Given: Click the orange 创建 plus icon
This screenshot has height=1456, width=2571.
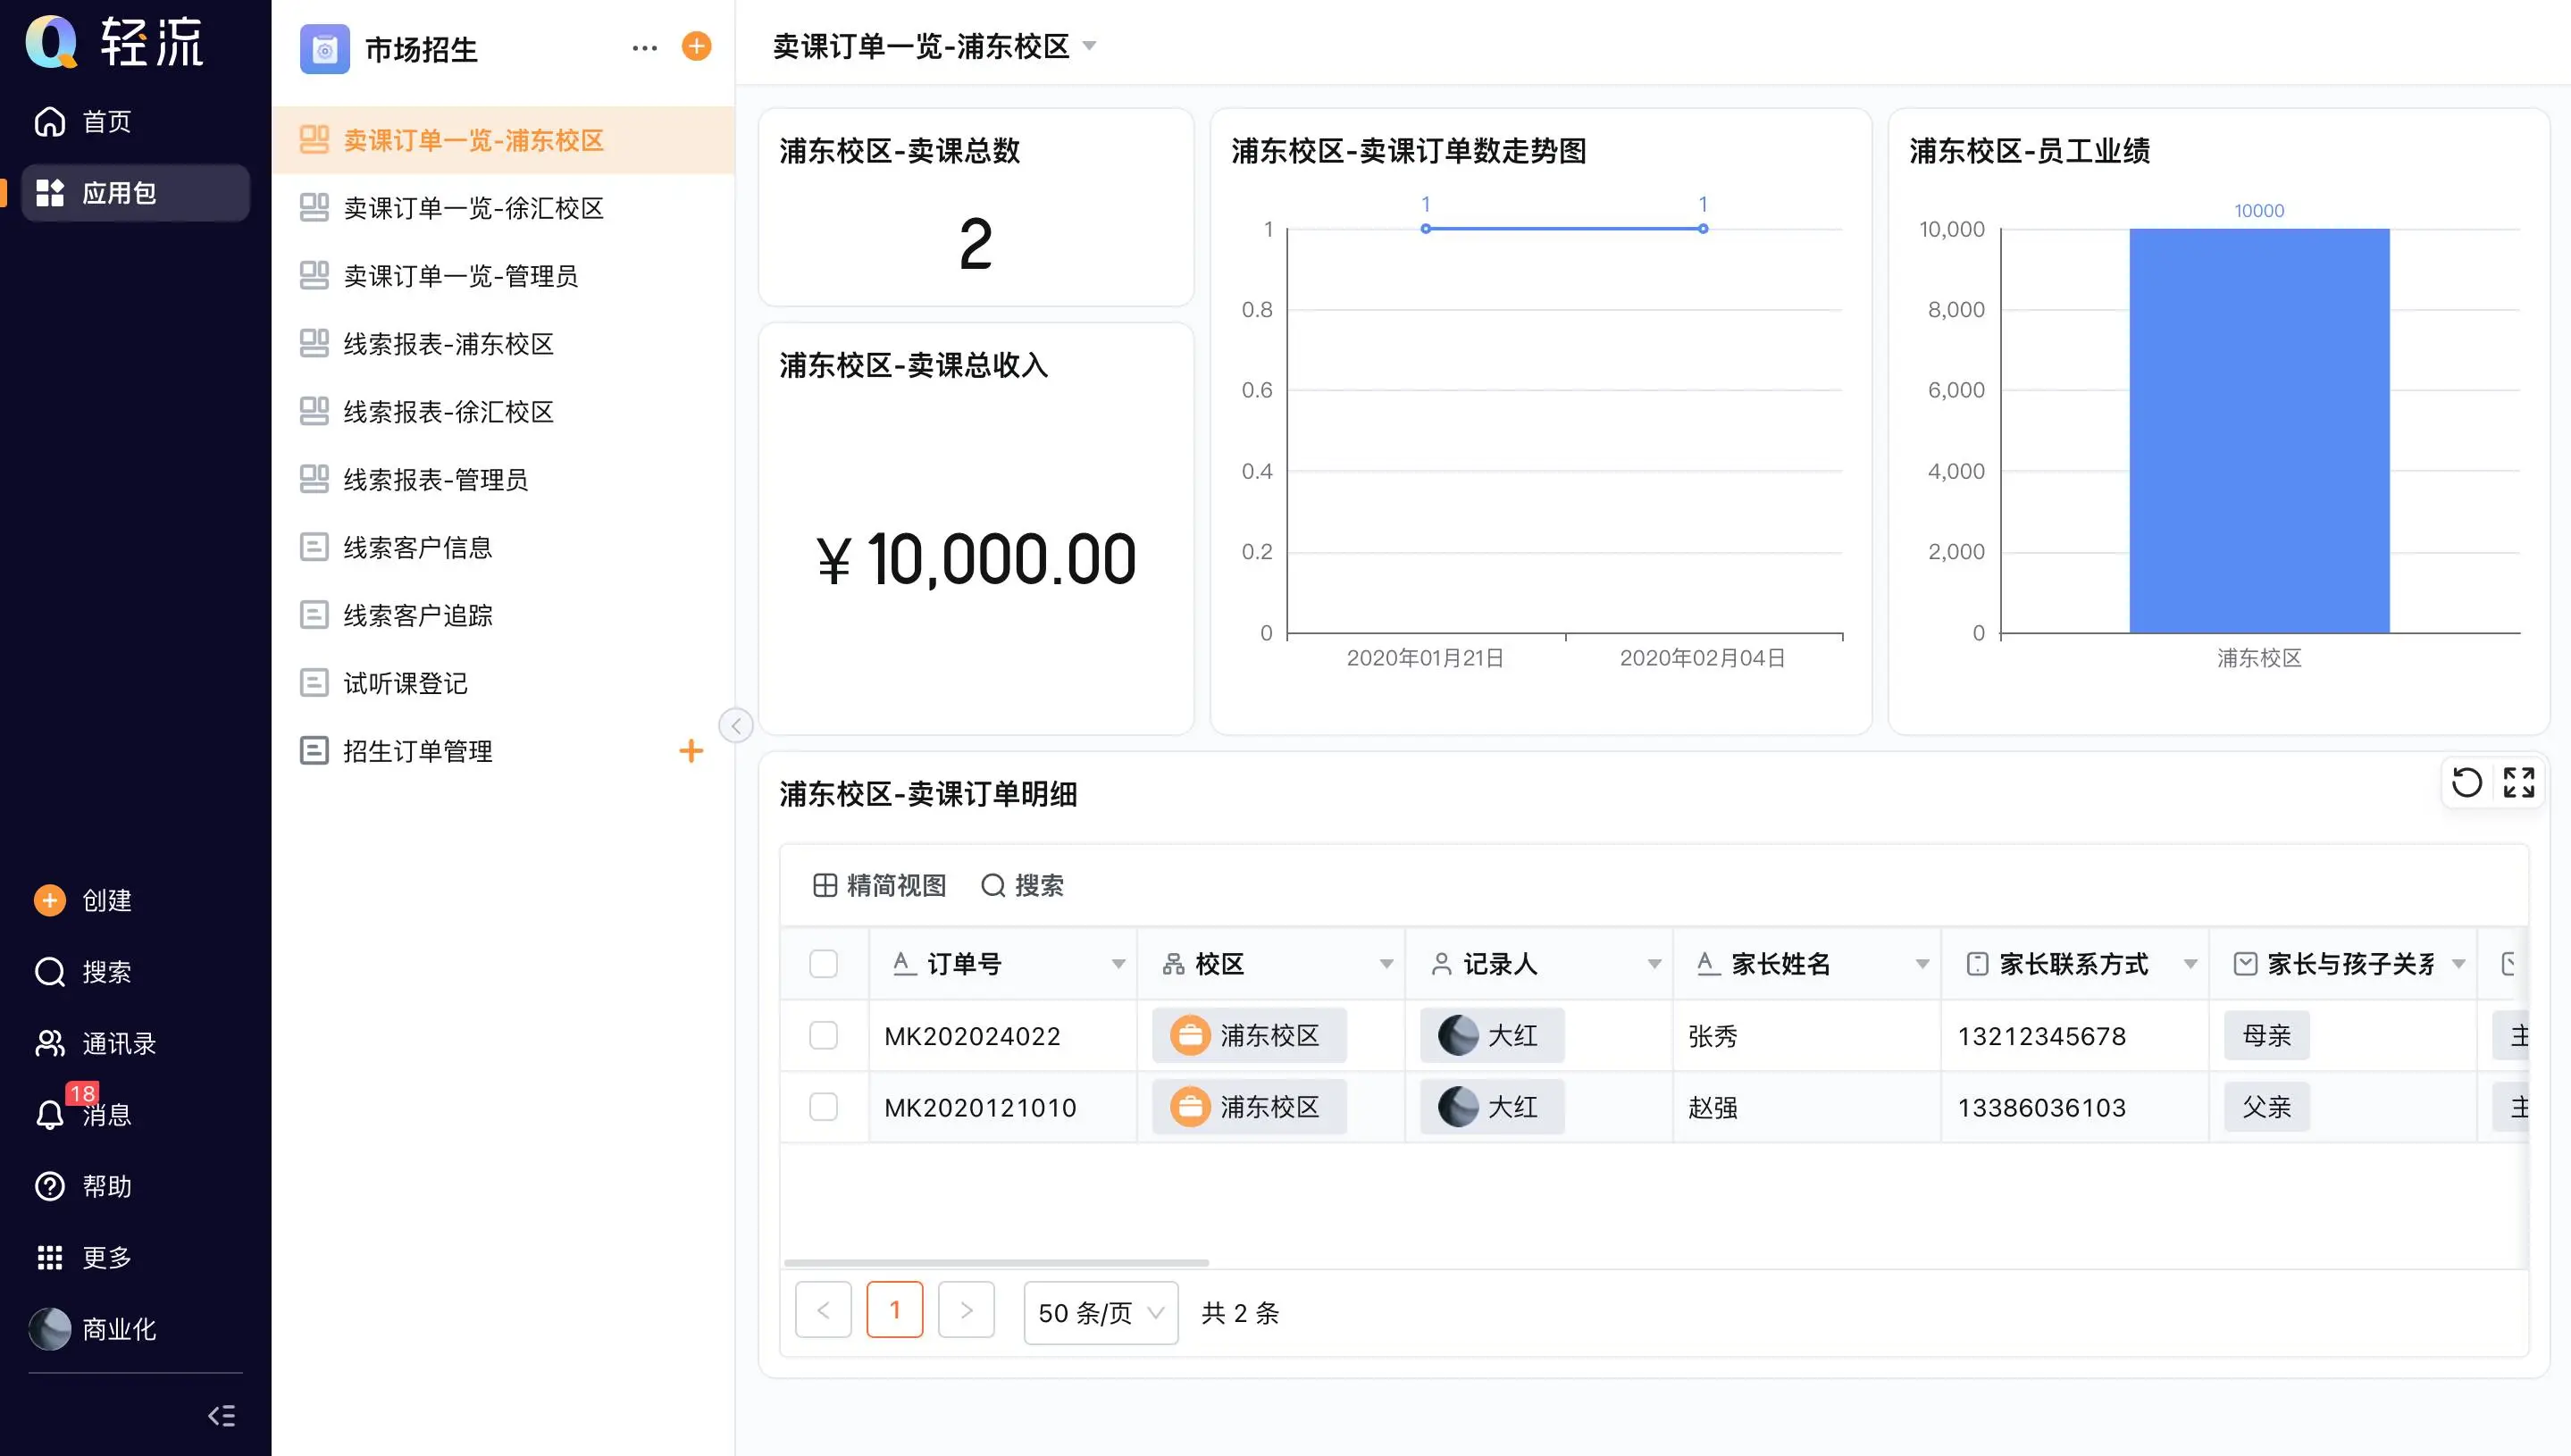Looking at the screenshot, I should click(50, 900).
